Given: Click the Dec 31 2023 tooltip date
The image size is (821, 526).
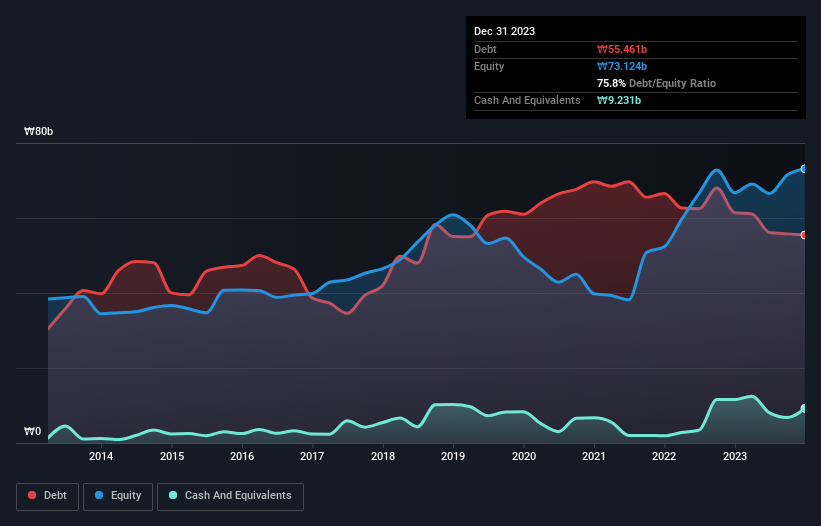Looking at the screenshot, I should coord(504,31).
